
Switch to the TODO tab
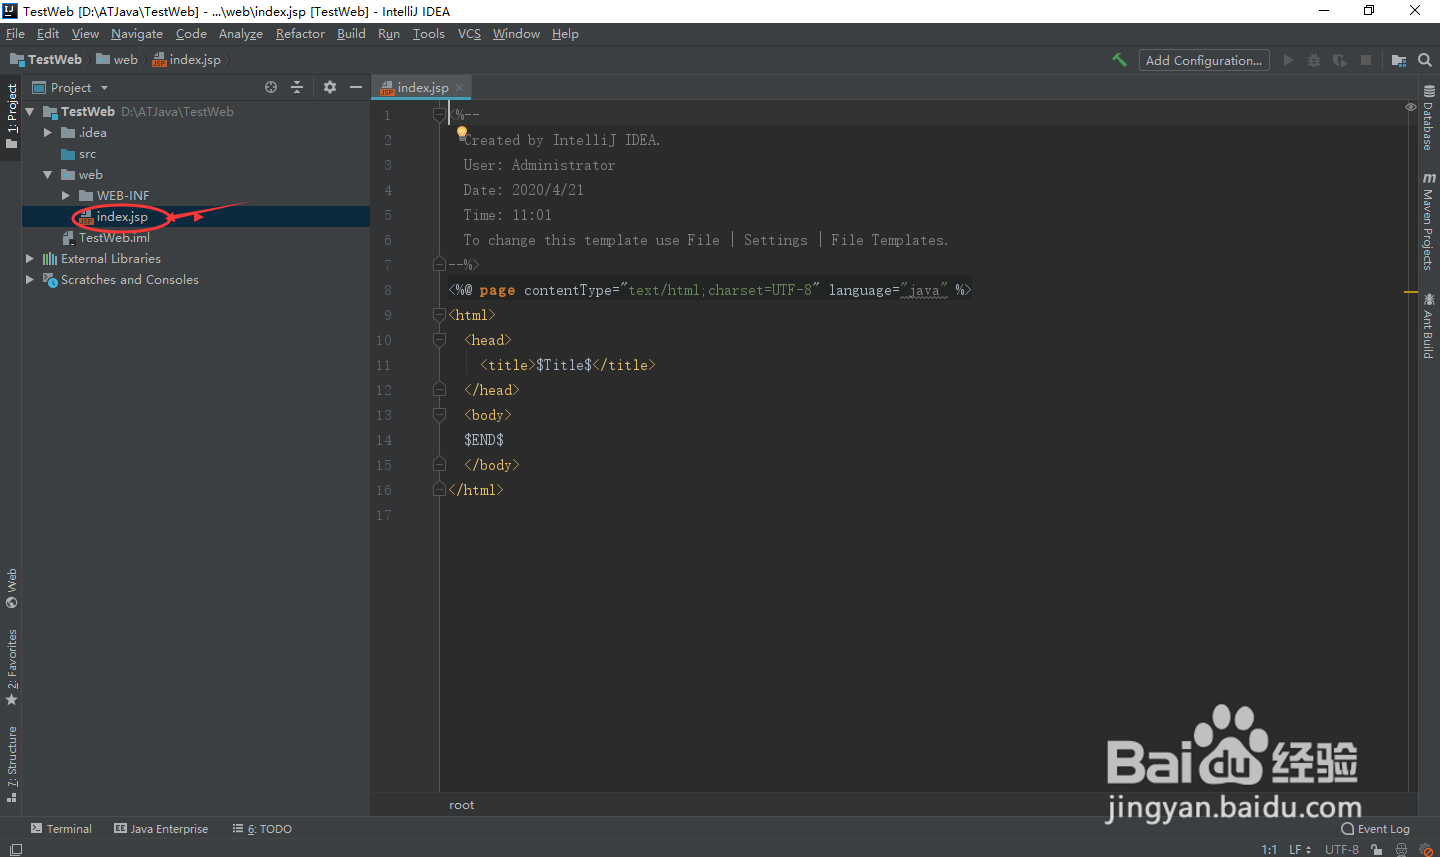pyautogui.click(x=262, y=829)
